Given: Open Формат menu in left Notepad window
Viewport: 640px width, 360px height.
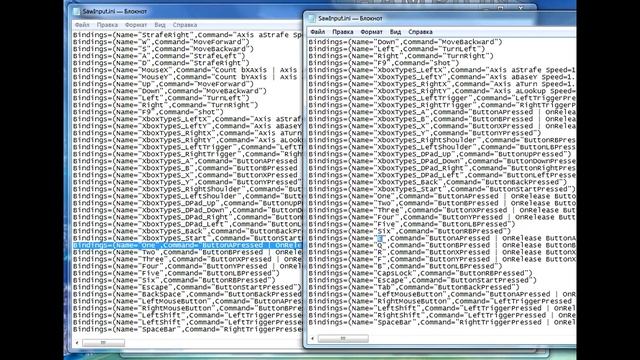Looking at the screenshot, I should pos(136,25).
